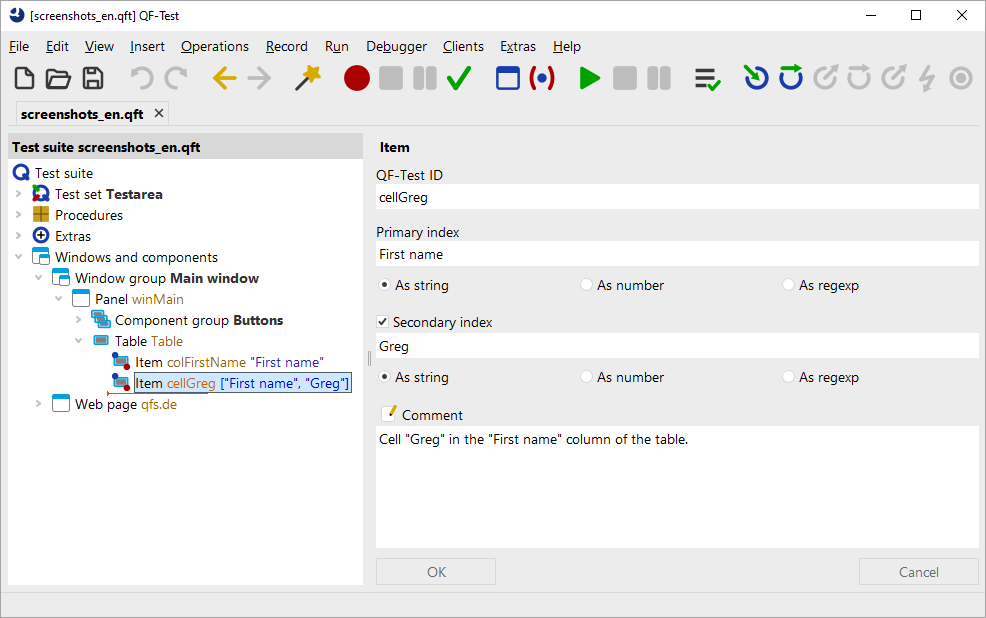Collapse Window group Main window node
This screenshot has height=618, width=986.
click(38, 278)
